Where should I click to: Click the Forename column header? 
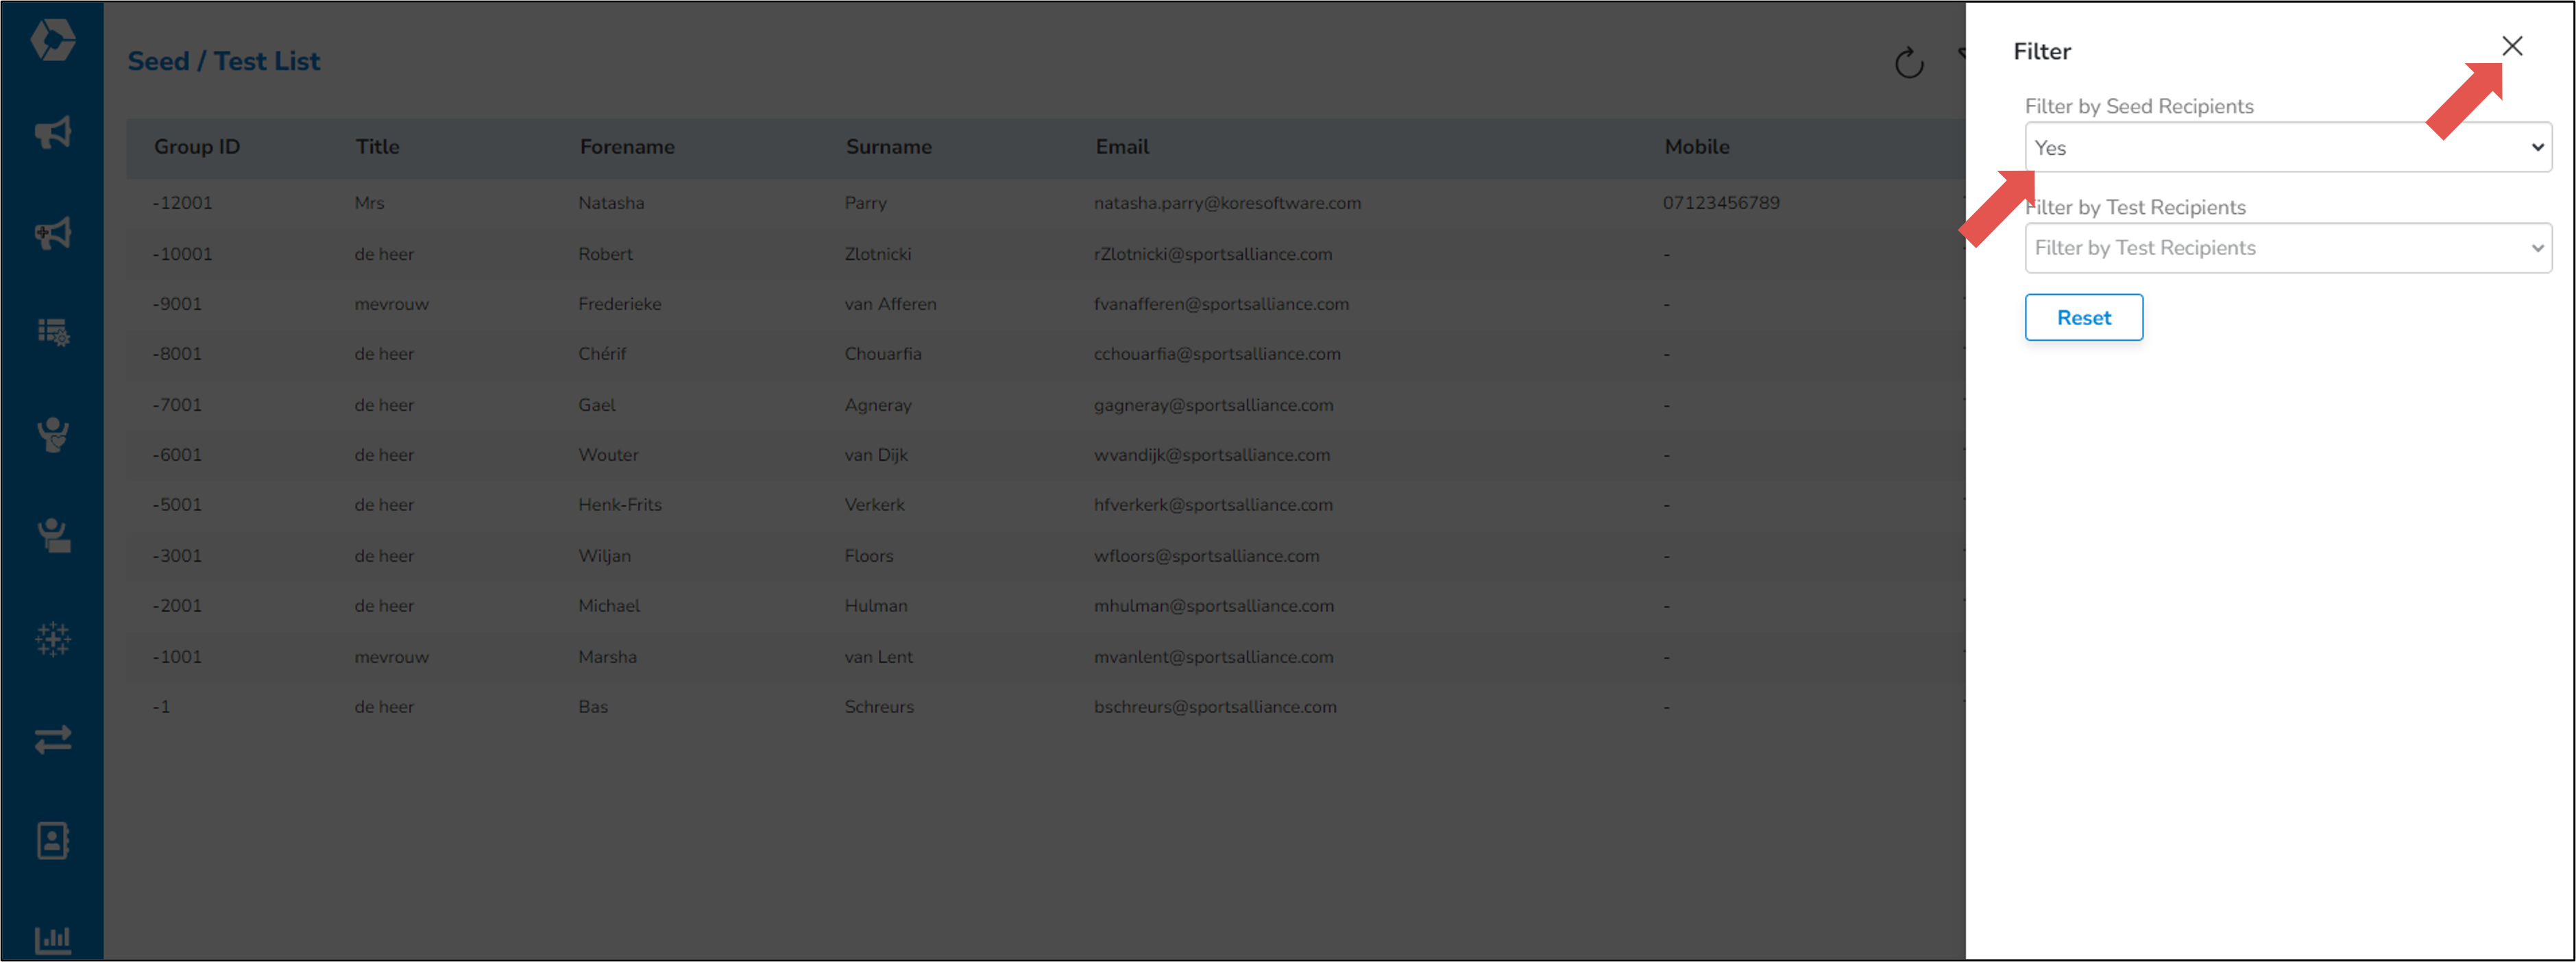(x=627, y=146)
